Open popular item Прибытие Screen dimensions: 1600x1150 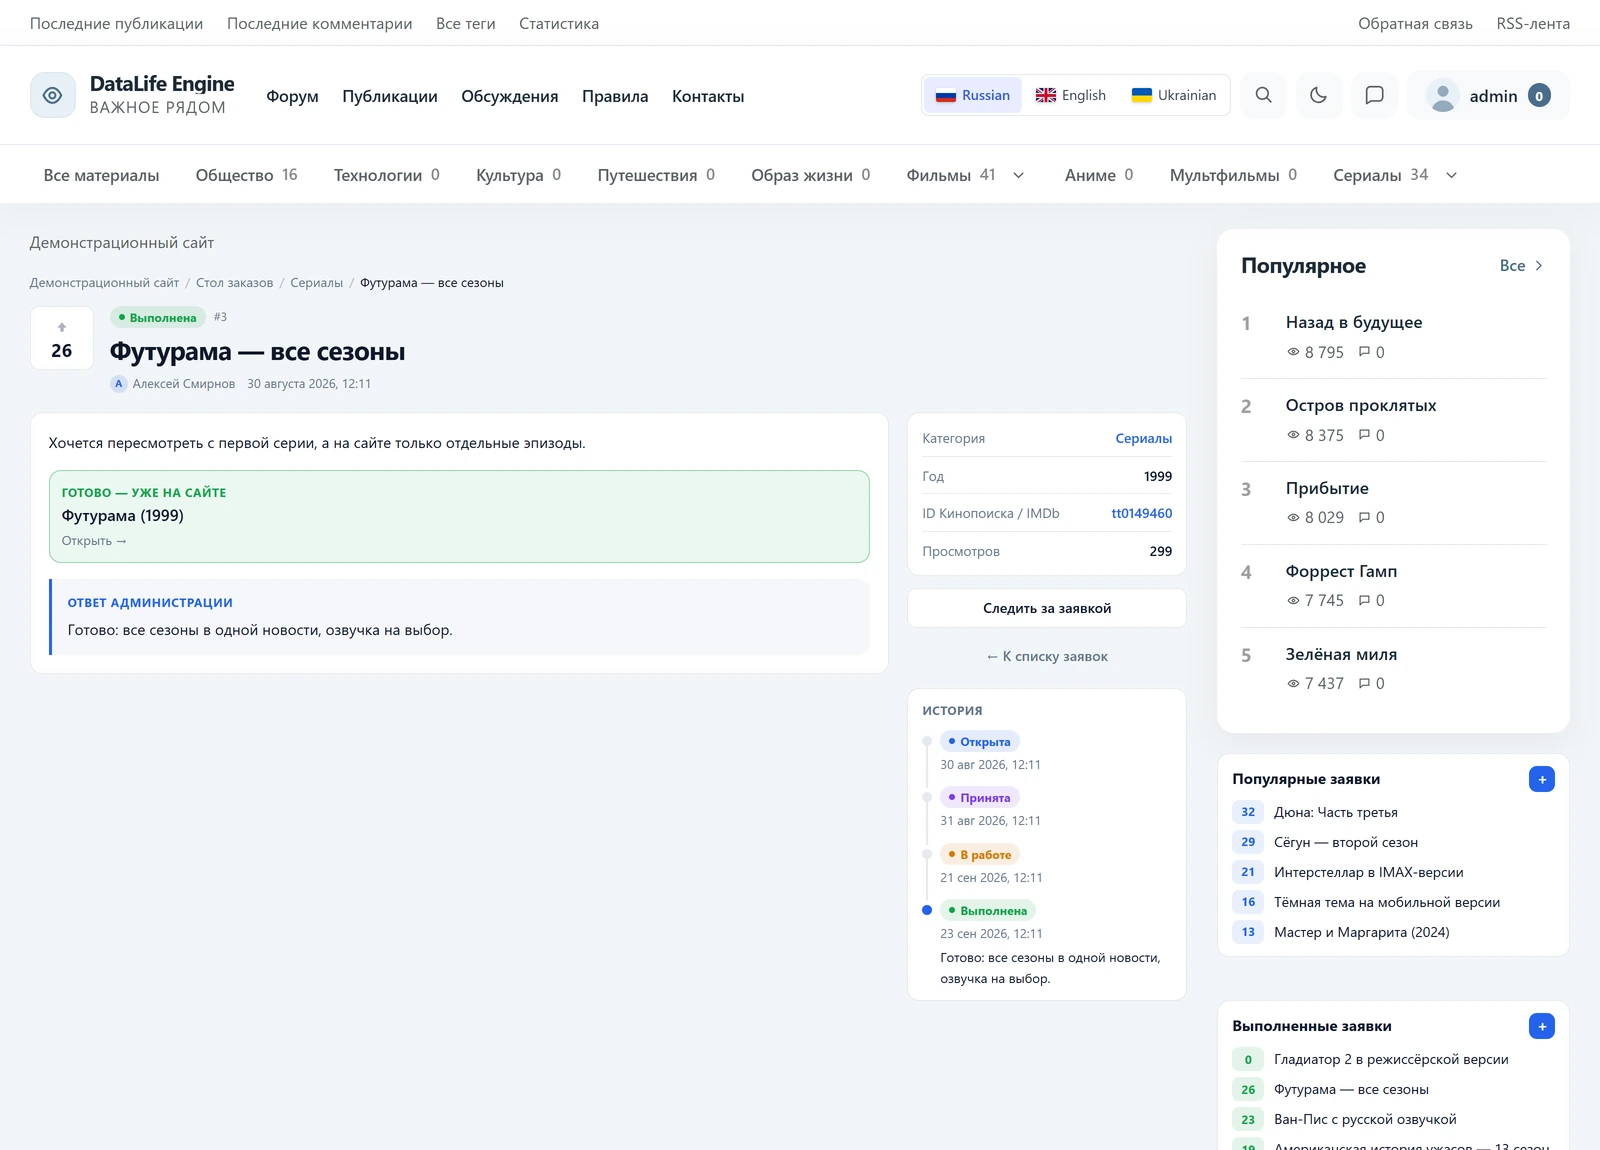[1327, 488]
